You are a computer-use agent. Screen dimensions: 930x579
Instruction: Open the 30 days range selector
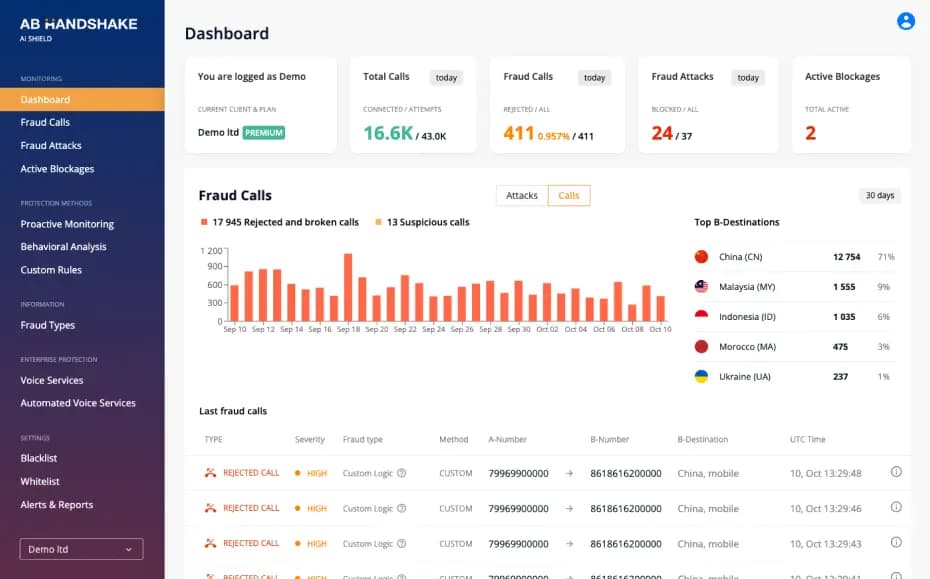(x=880, y=195)
